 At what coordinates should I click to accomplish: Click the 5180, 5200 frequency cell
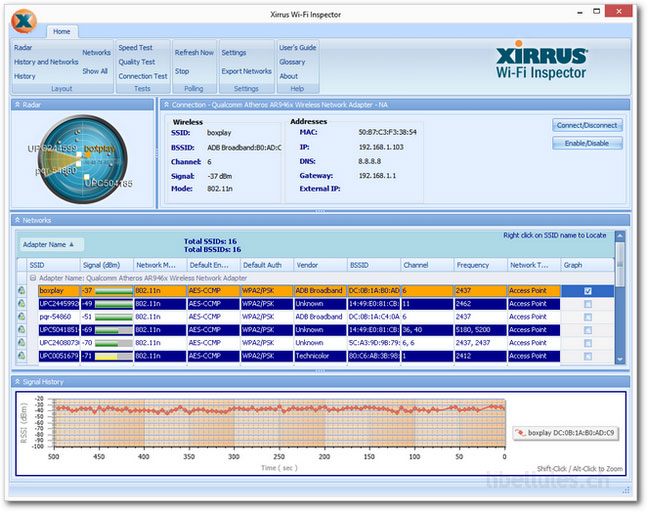(x=480, y=330)
